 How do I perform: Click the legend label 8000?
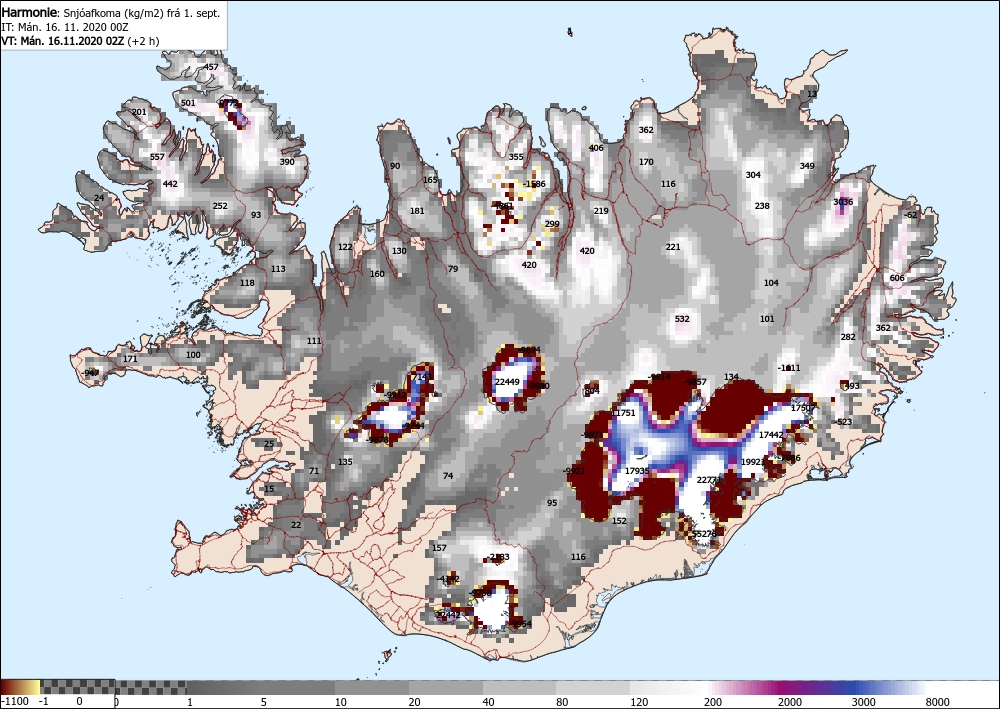point(938,702)
